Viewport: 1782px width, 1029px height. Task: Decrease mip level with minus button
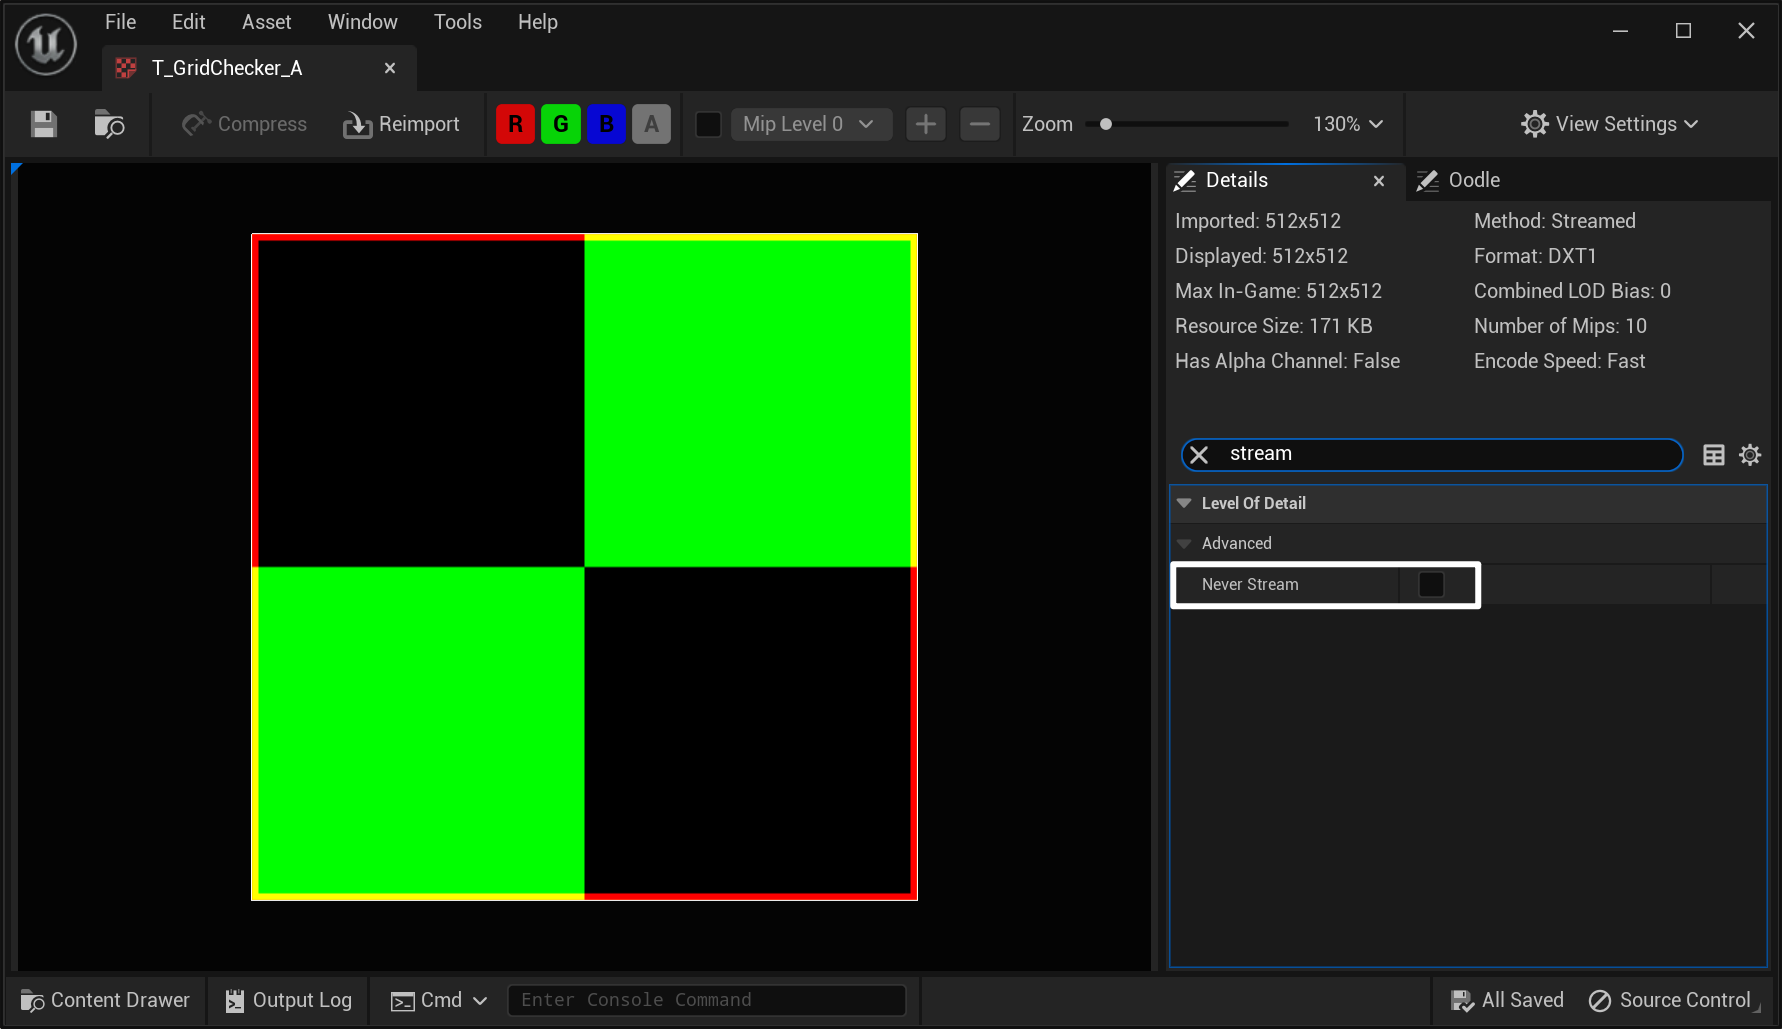click(x=979, y=124)
